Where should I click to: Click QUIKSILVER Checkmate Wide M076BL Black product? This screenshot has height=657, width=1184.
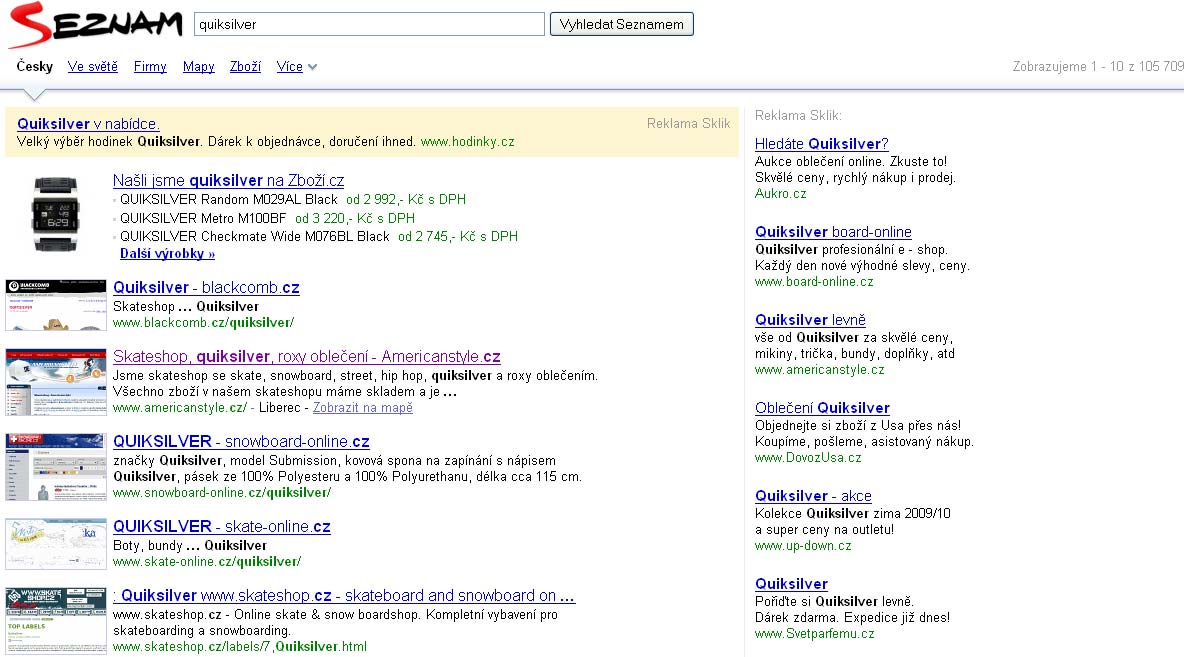[x=254, y=236]
